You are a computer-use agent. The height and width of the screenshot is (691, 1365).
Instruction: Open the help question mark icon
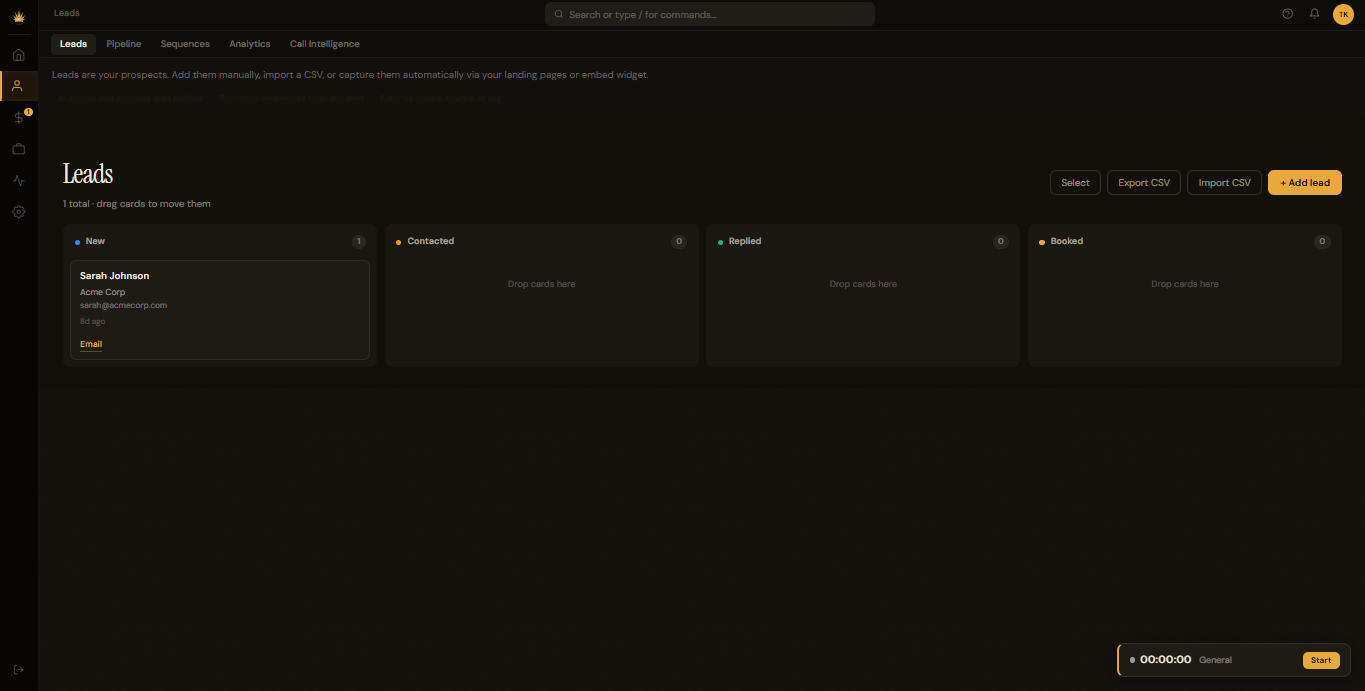click(x=1287, y=14)
